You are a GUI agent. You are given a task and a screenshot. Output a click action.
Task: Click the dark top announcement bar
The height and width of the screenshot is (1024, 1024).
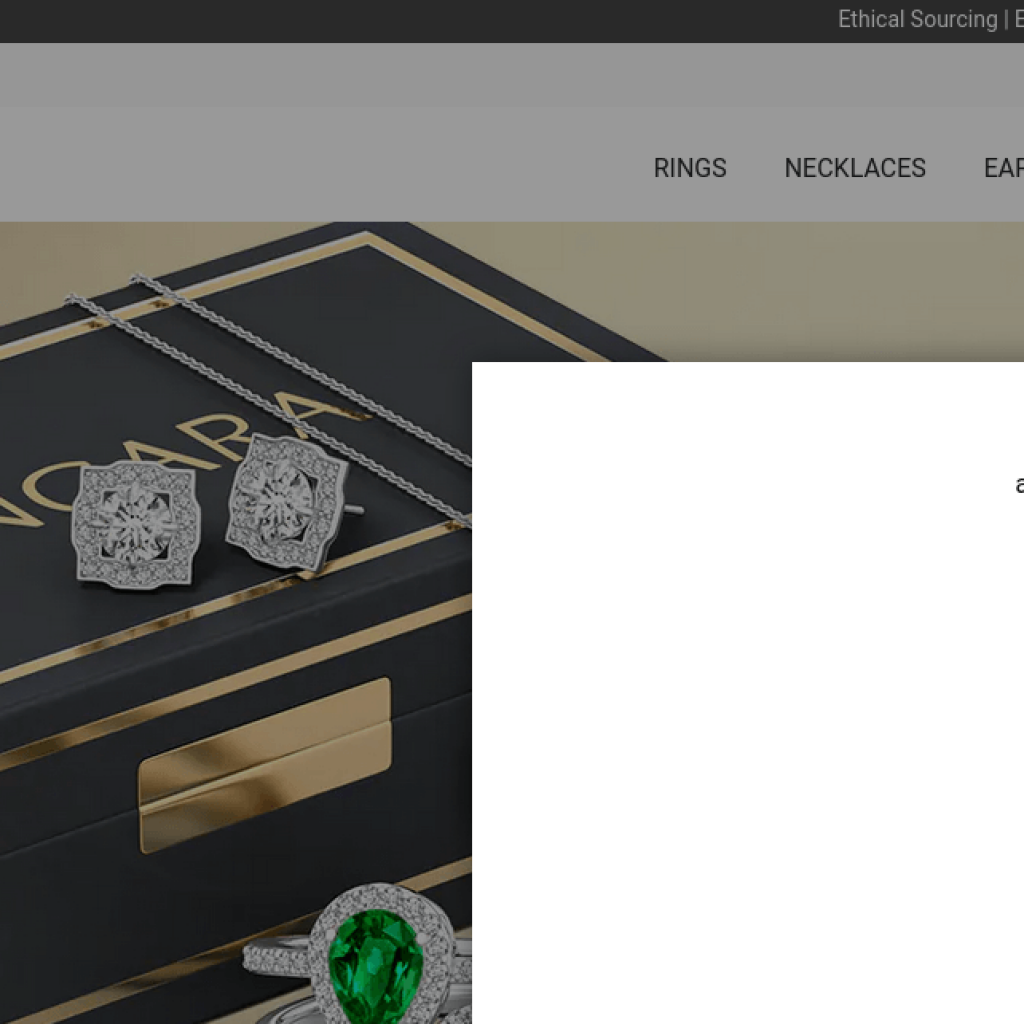click(x=418, y=21)
